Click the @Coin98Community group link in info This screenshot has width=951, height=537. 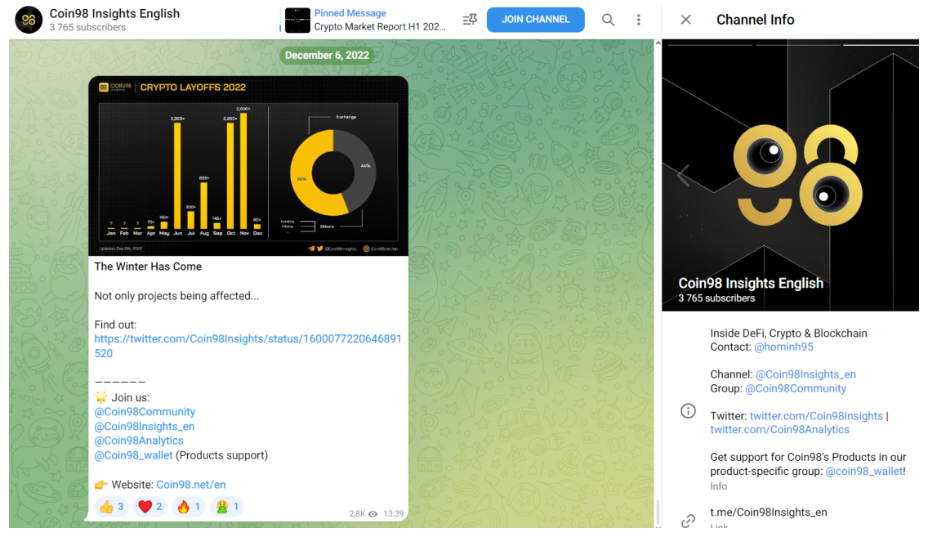(x=796, y=388)
